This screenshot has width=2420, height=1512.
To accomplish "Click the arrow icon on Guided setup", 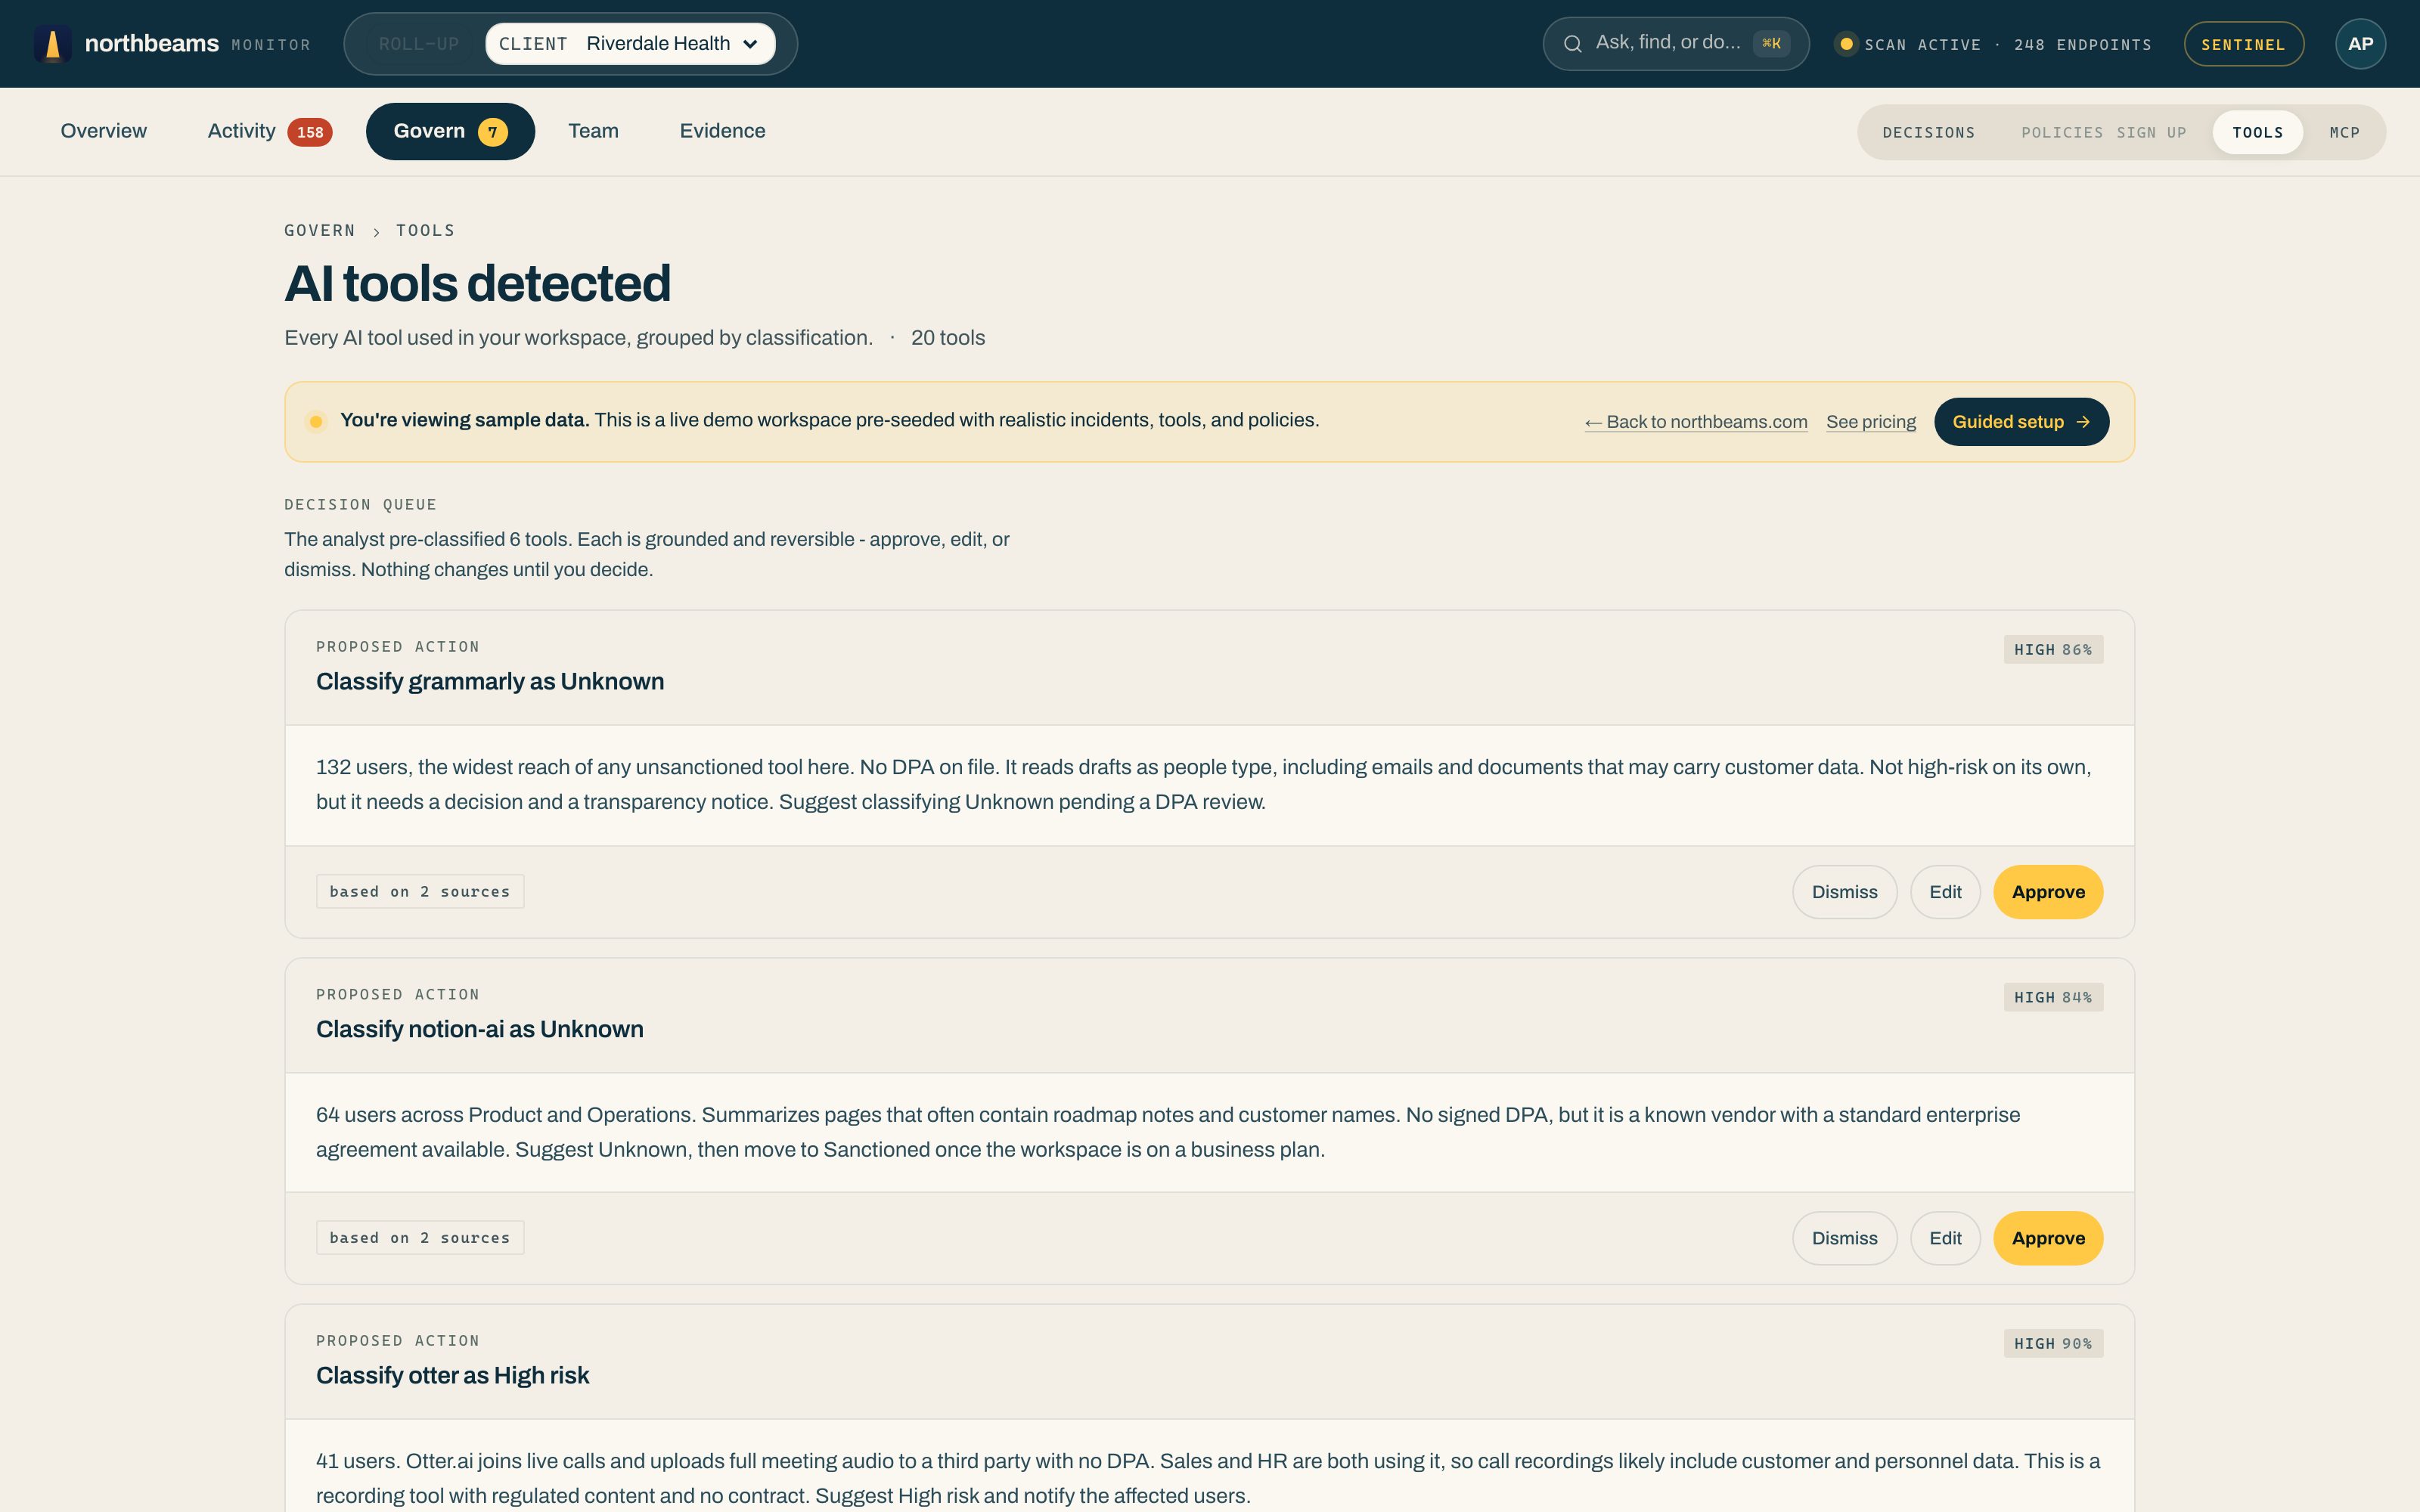I will tap(2083, 422).
